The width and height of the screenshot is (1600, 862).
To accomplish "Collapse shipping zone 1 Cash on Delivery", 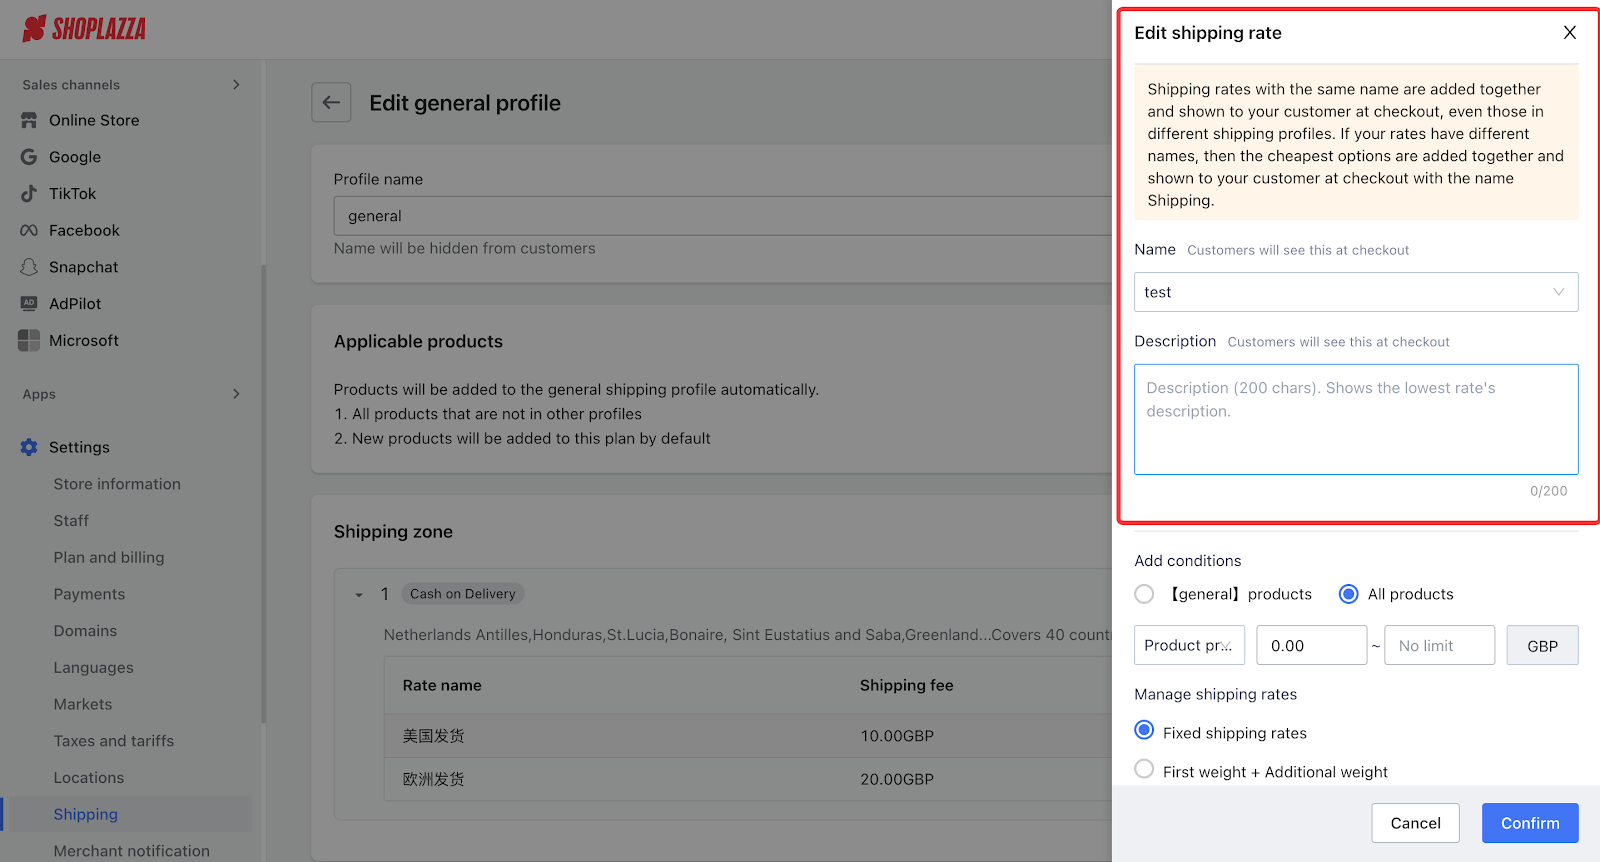I will click(359, 595).
